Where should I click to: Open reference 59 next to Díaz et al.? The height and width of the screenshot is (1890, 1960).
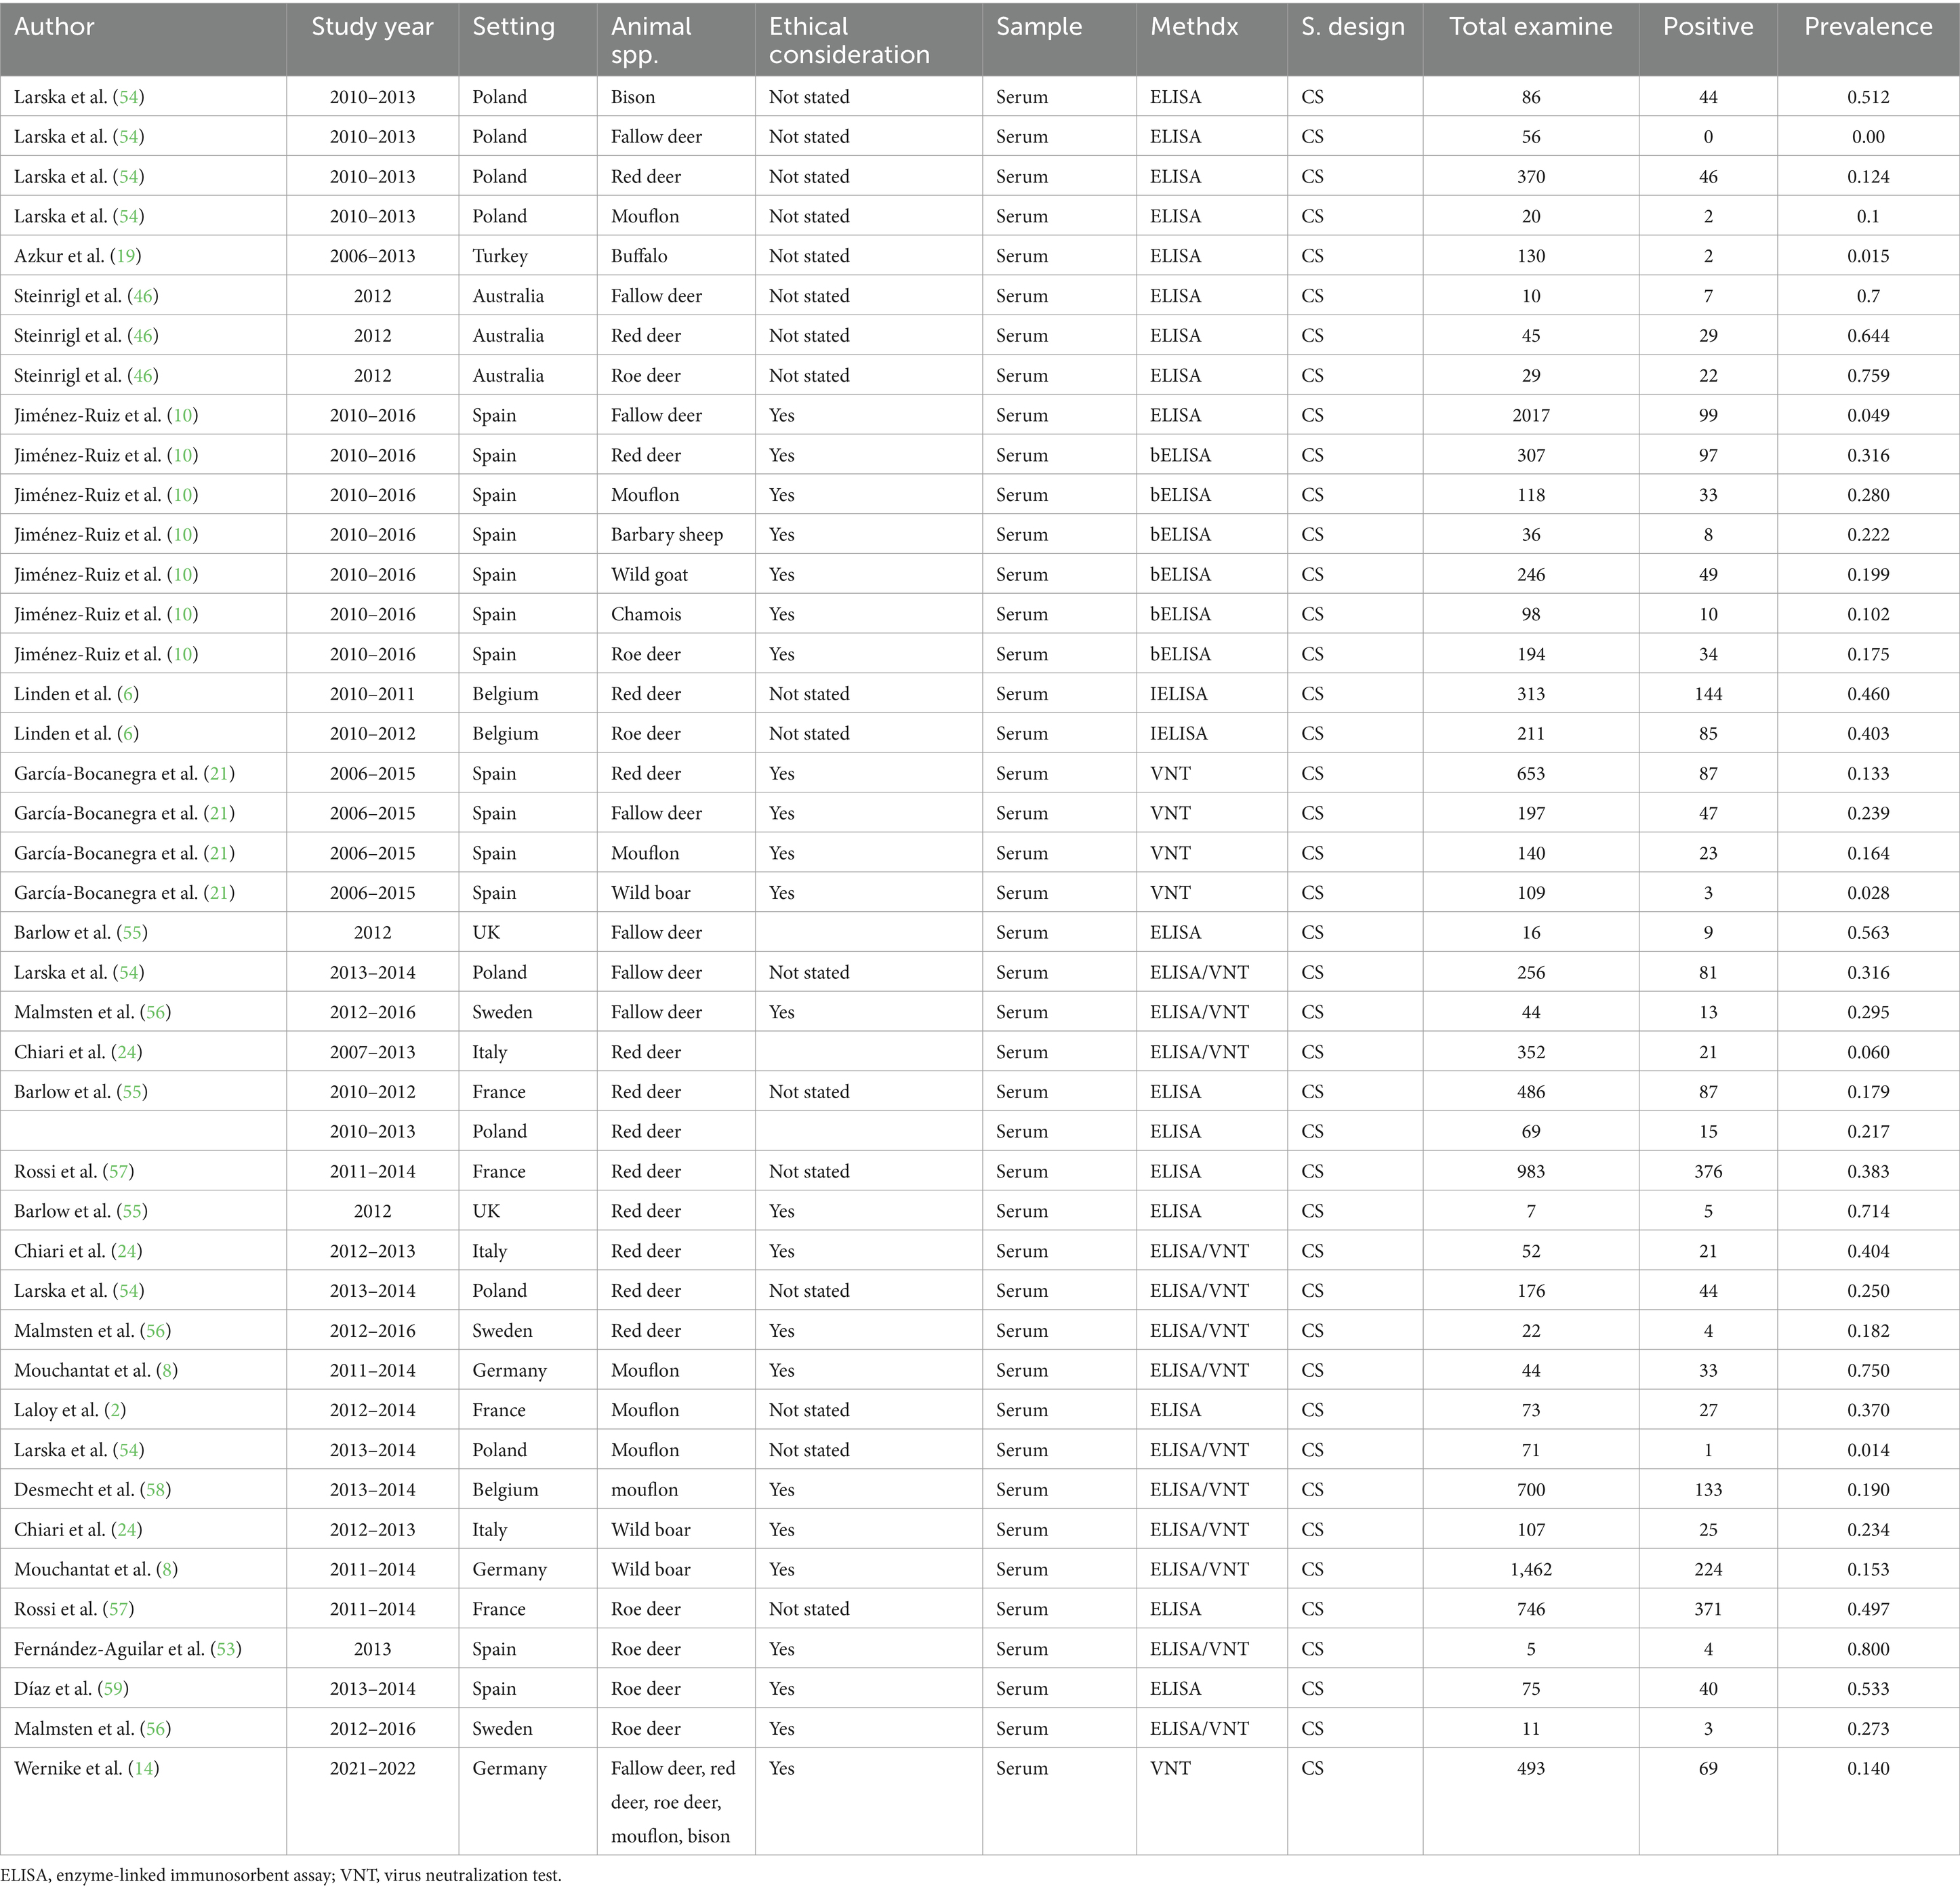point(113,1689)
